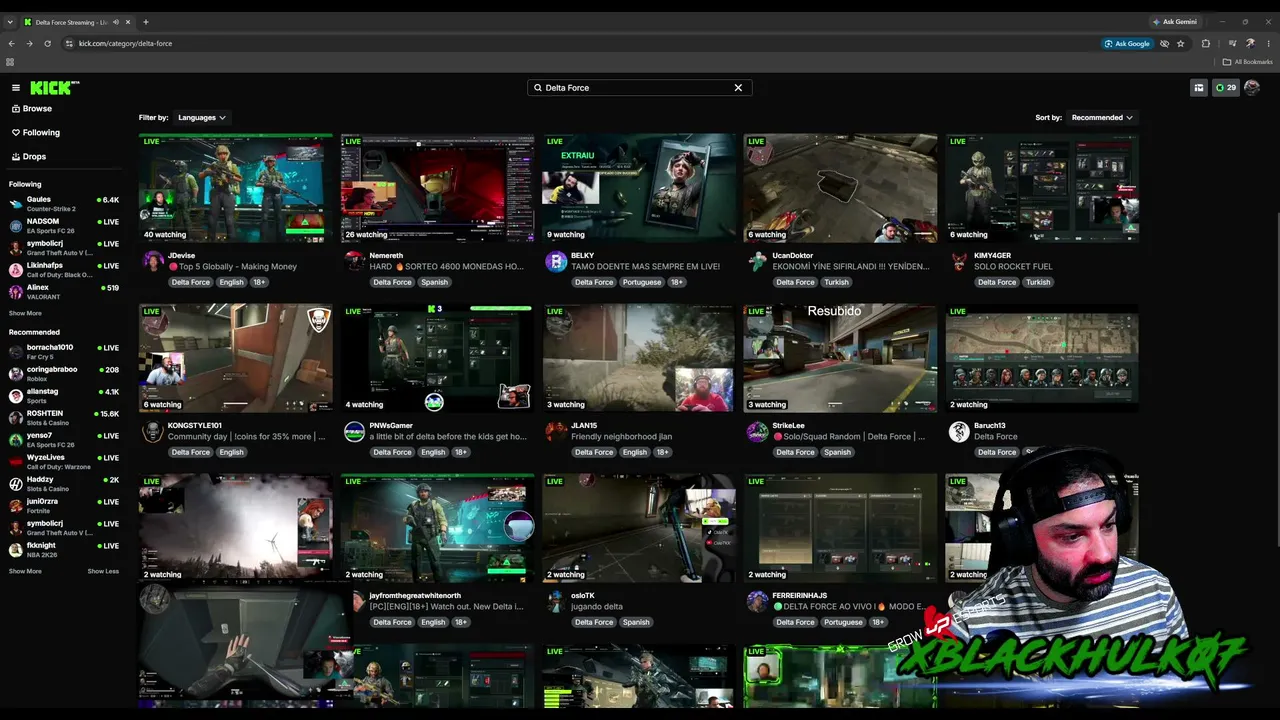
Task: Open Likinhafps channel in the sidebar
Action: (x=64, y=270)
